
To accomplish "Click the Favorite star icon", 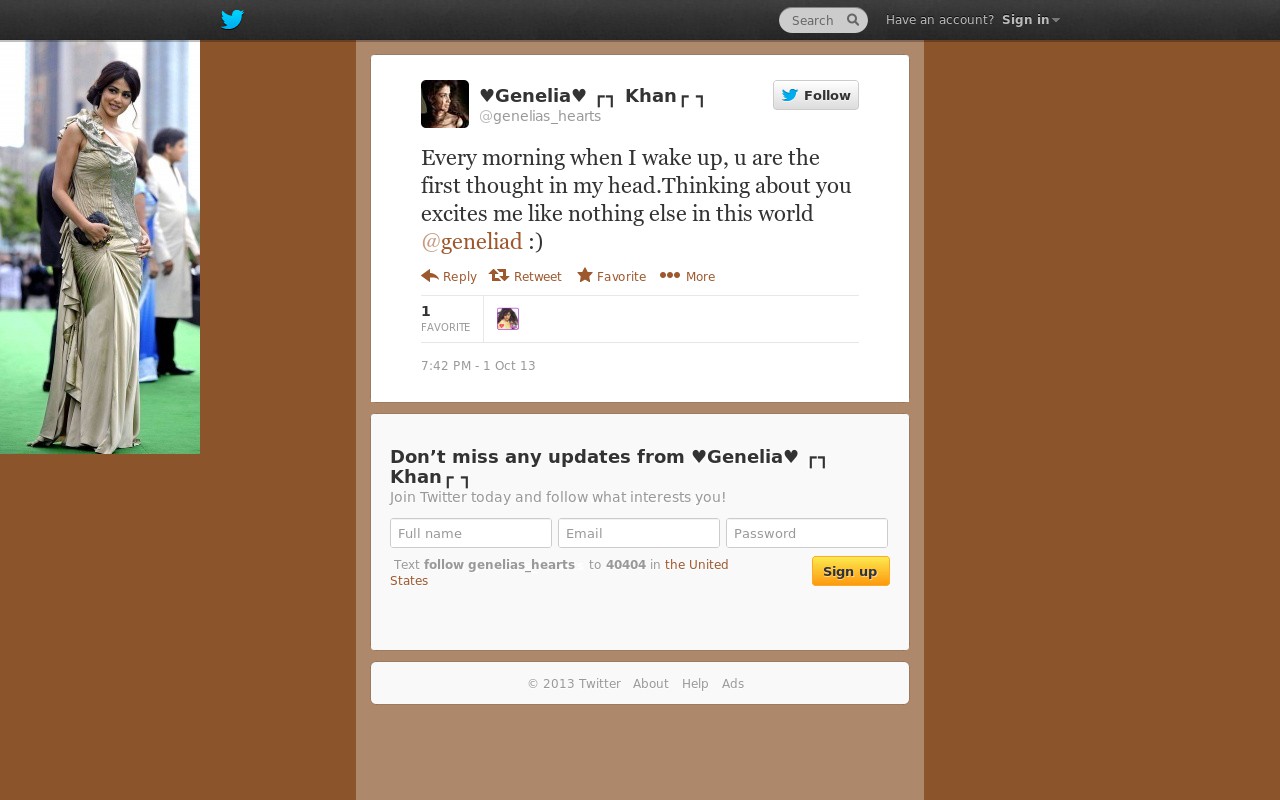I will coord(585,275).
